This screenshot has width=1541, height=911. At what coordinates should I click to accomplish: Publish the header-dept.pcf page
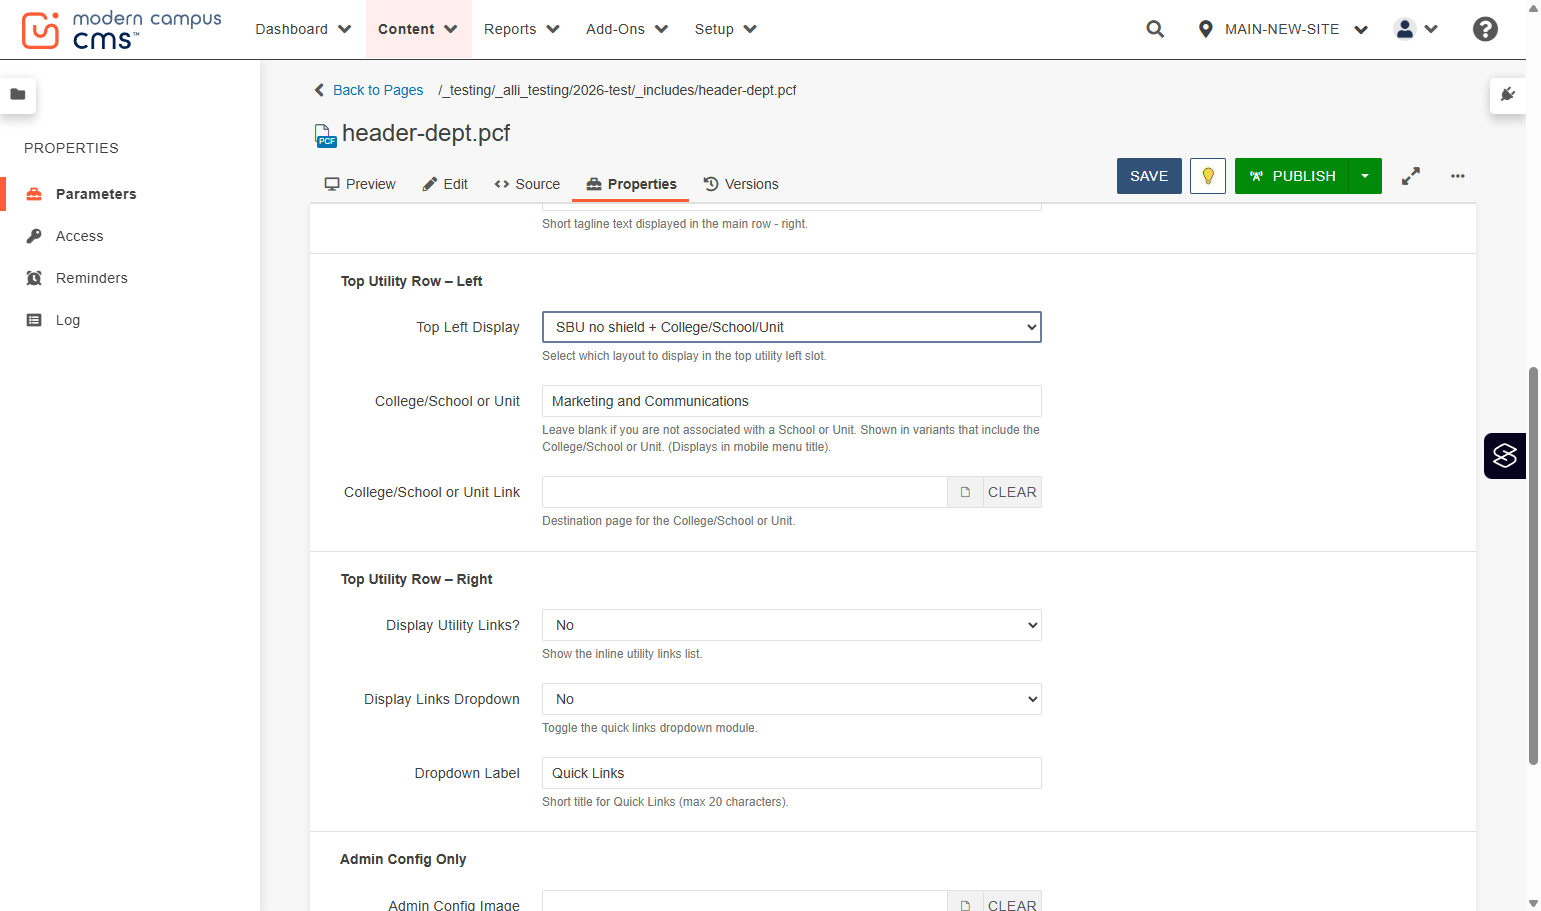[x=1292, y=176]
